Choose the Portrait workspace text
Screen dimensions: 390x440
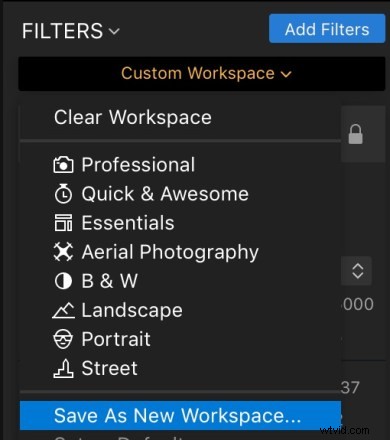pyautogui.click(x=116, y=339)
